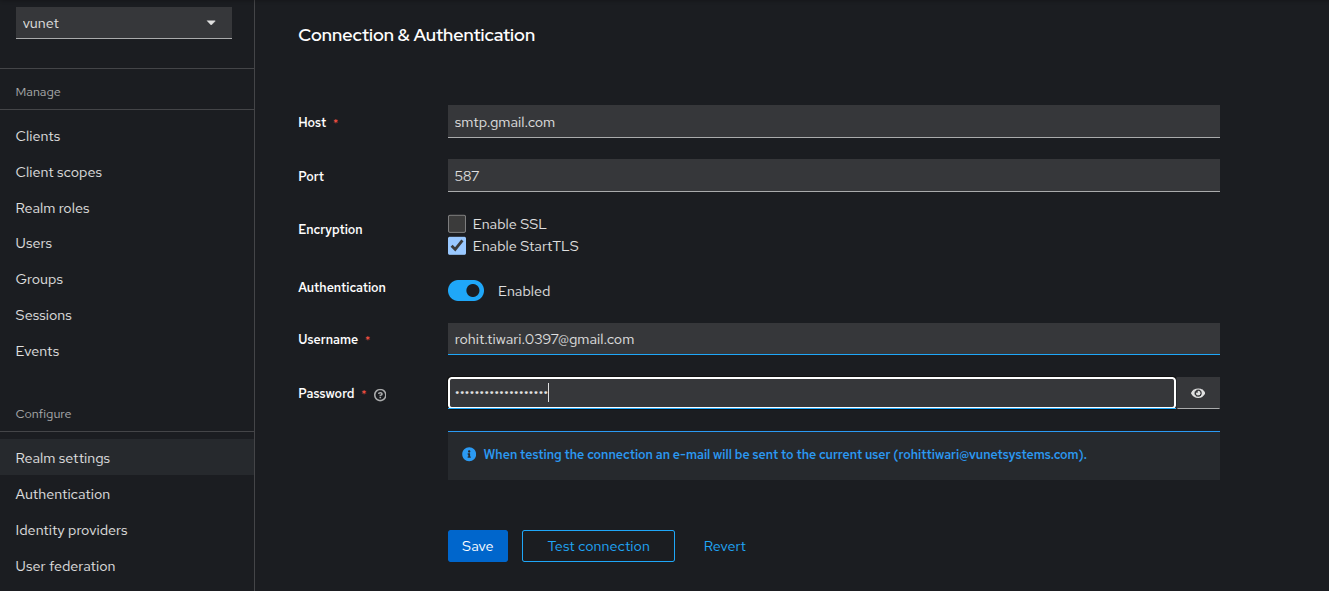Show password using the eye icon
The height and width of the screenshot is (591, 1329).
pyautogui.click(x=1198, y=393)
